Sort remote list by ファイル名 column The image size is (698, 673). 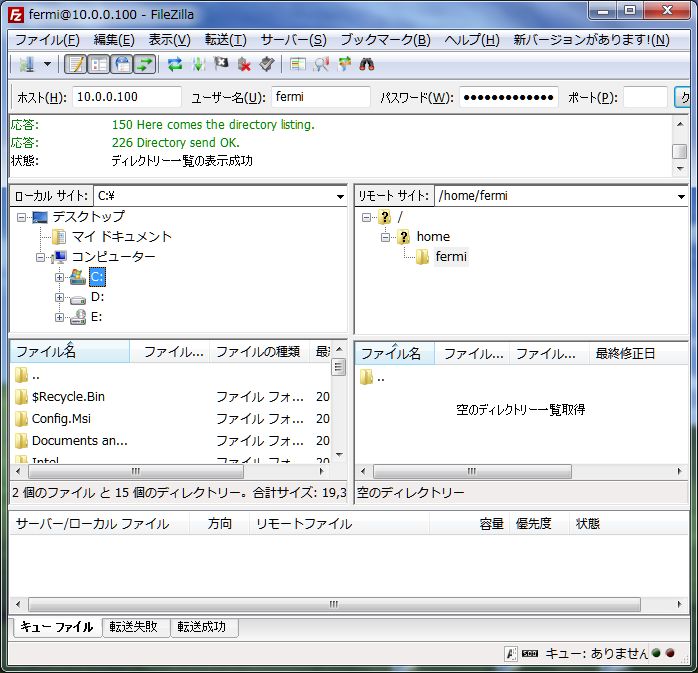pos(394,354)
